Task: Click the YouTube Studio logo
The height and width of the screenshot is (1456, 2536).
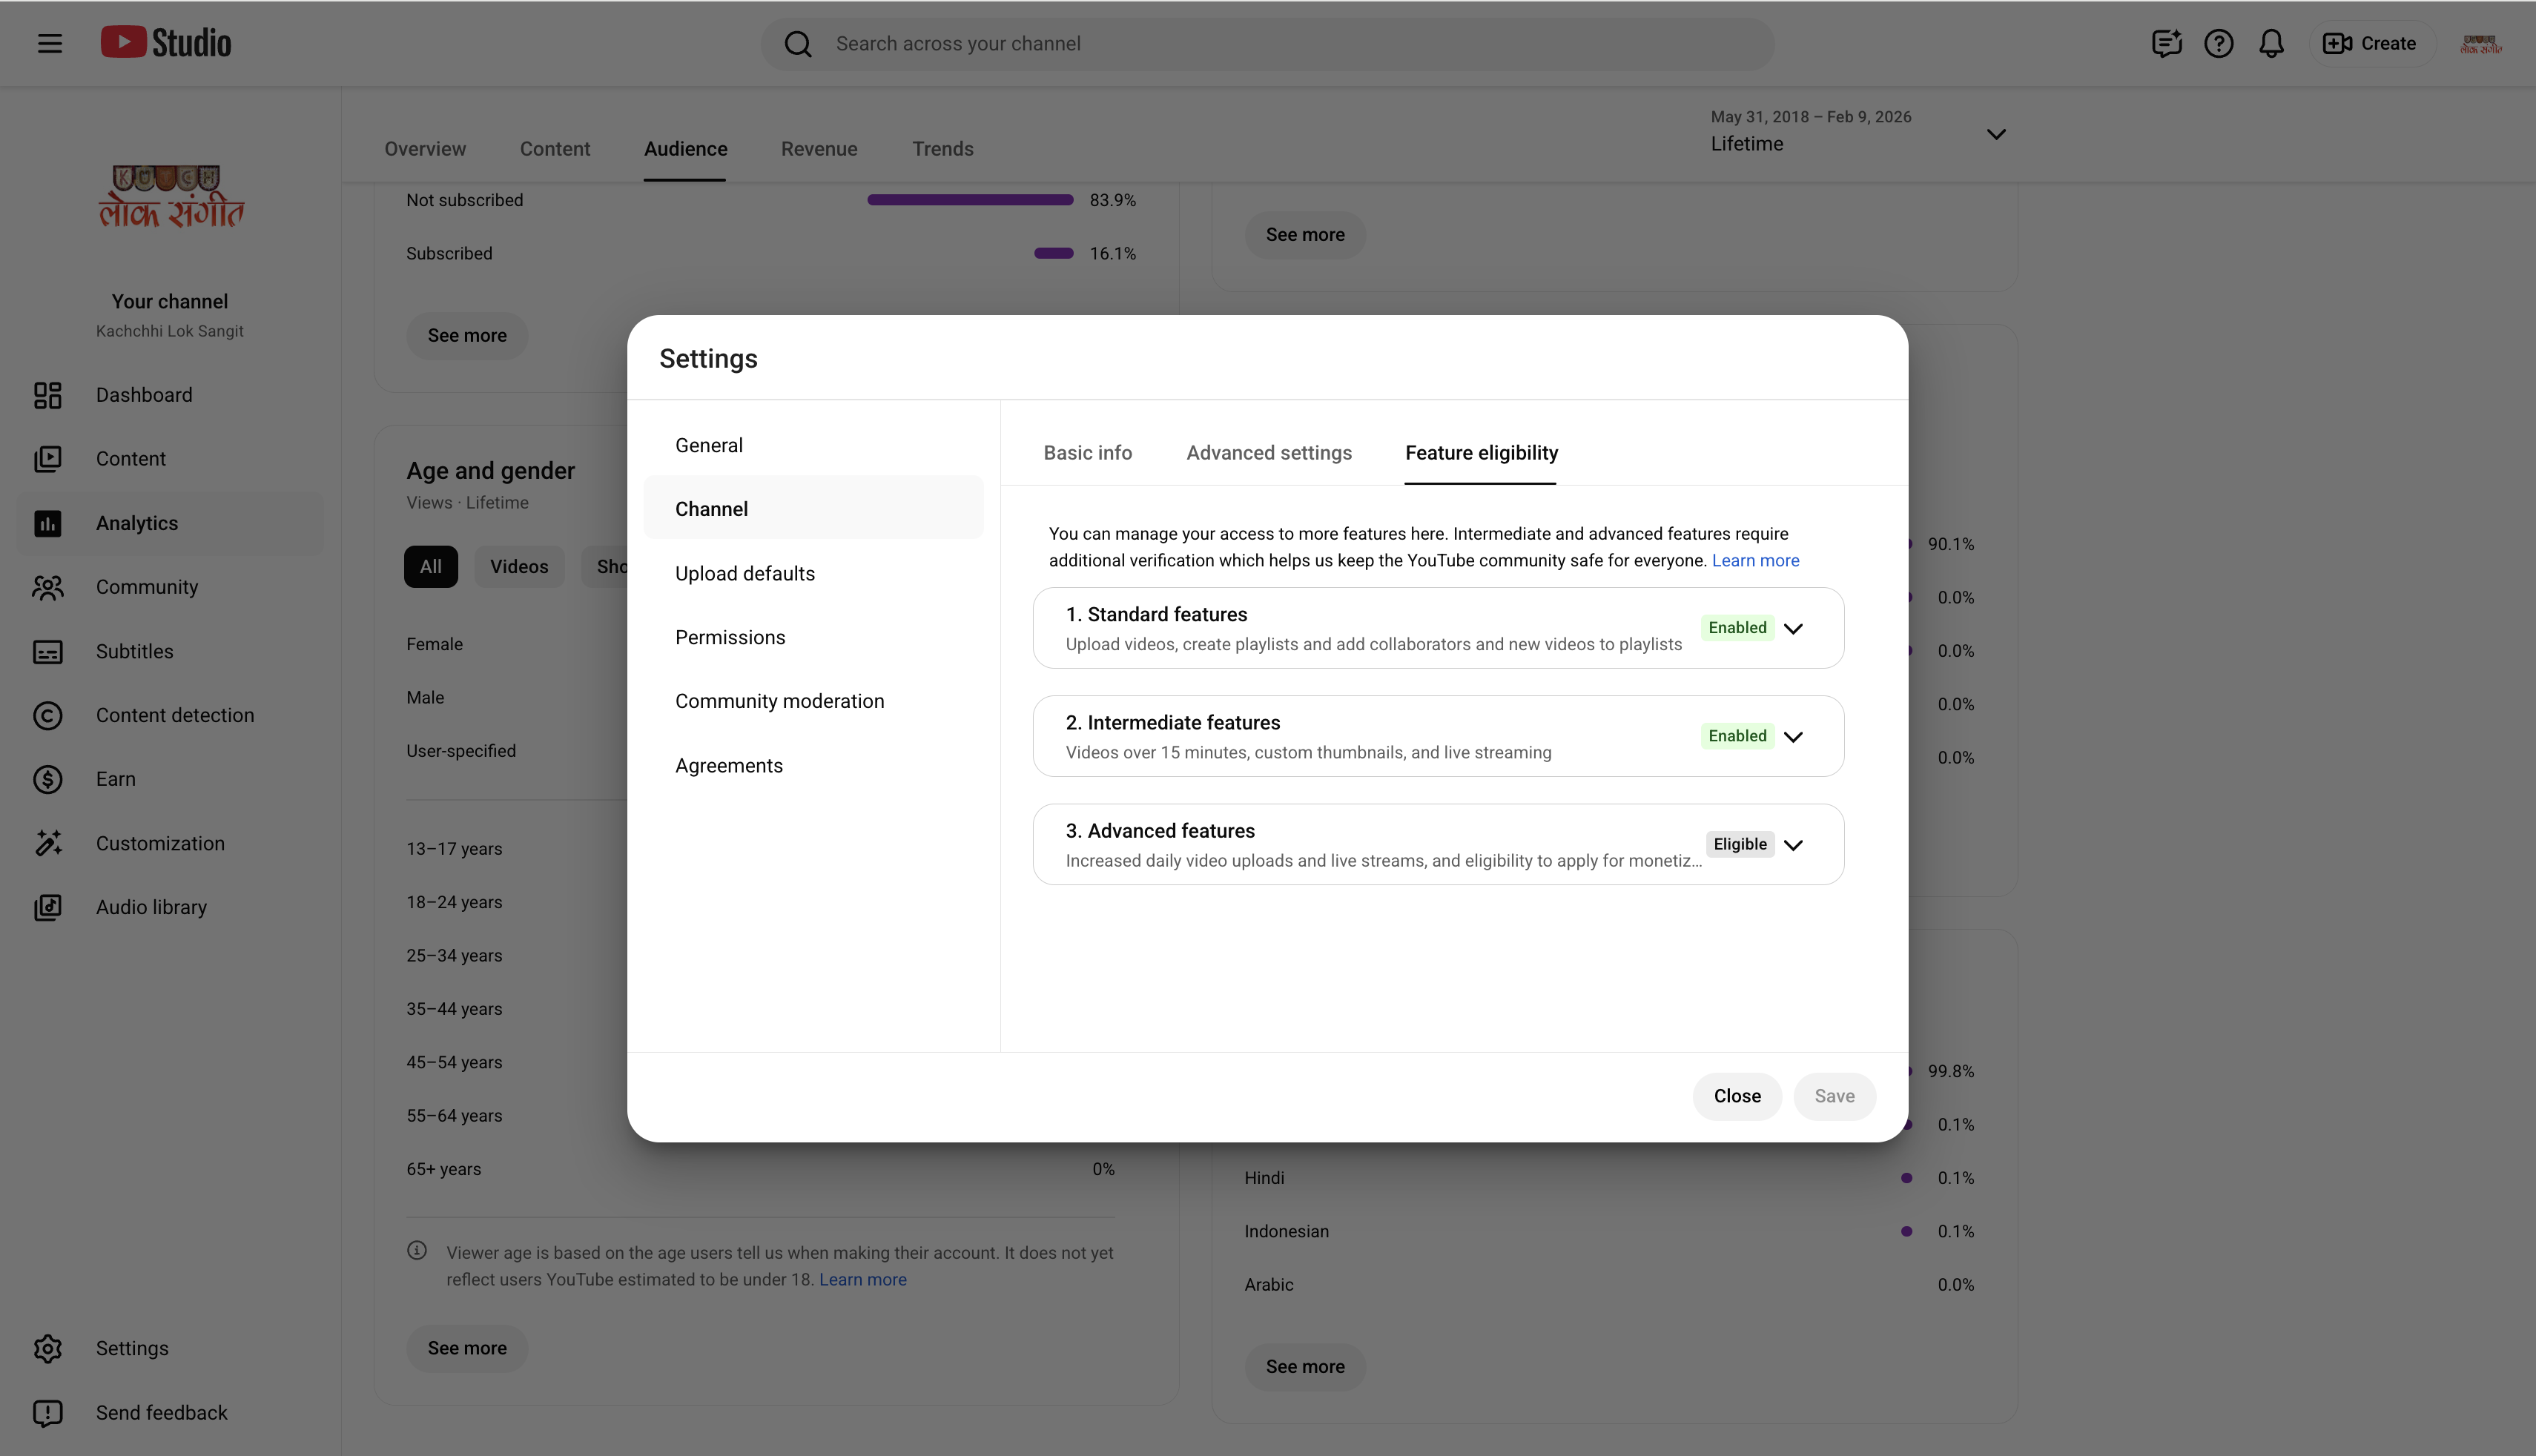Action: pyautogui.click(x=166, y=43)
